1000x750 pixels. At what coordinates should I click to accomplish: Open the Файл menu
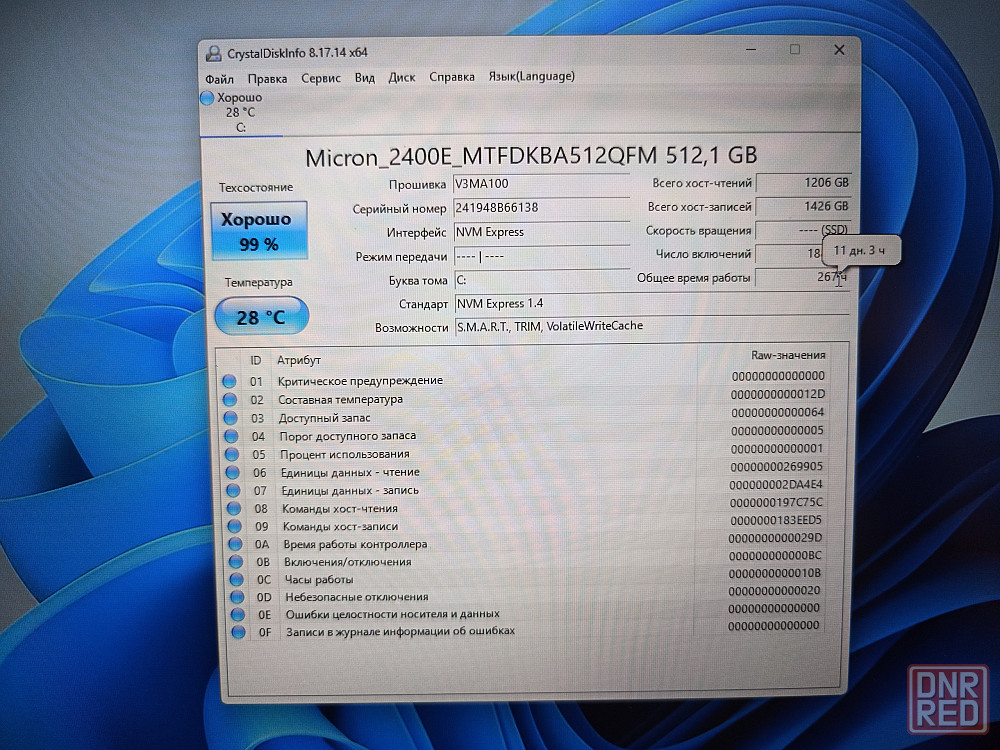(x=219, y=79)
